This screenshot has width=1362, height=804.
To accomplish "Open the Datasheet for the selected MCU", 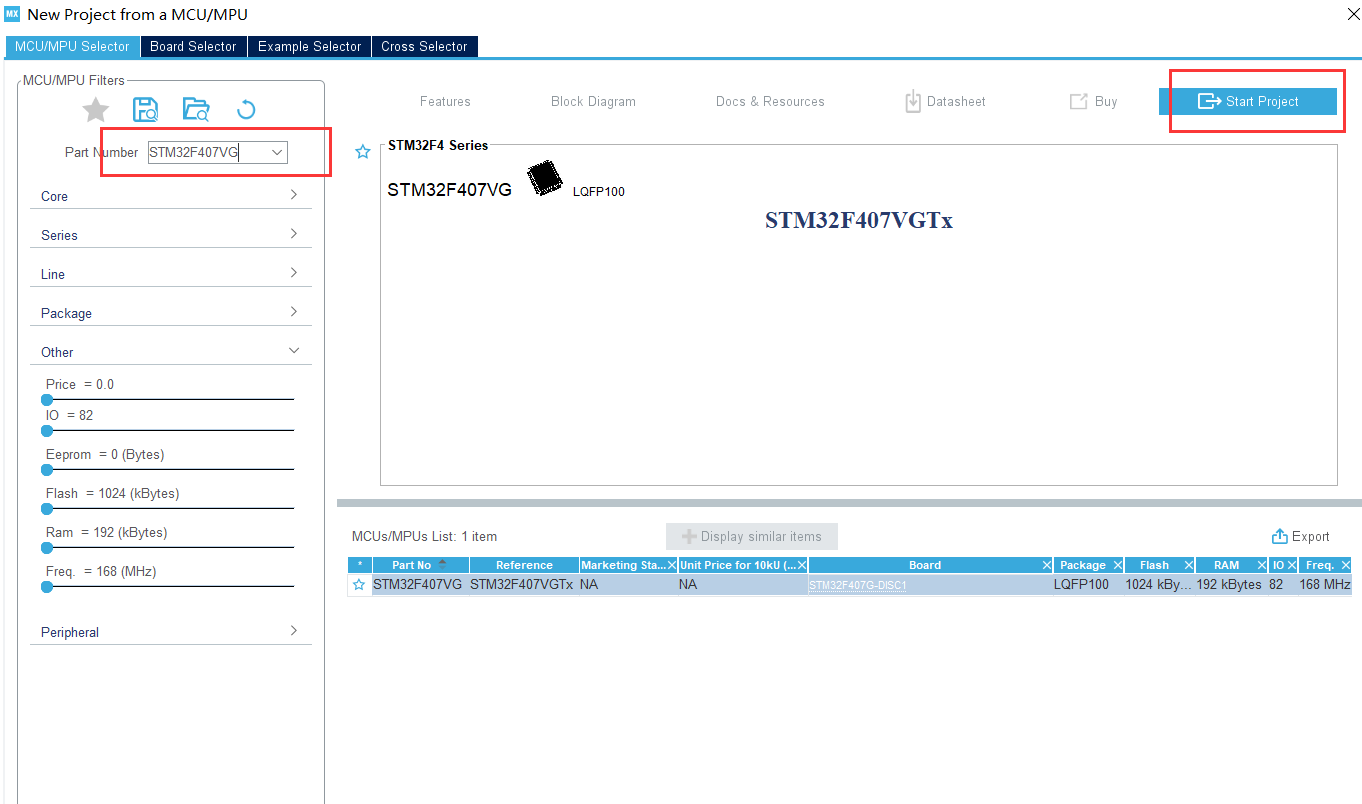I will tap(944, 101).
